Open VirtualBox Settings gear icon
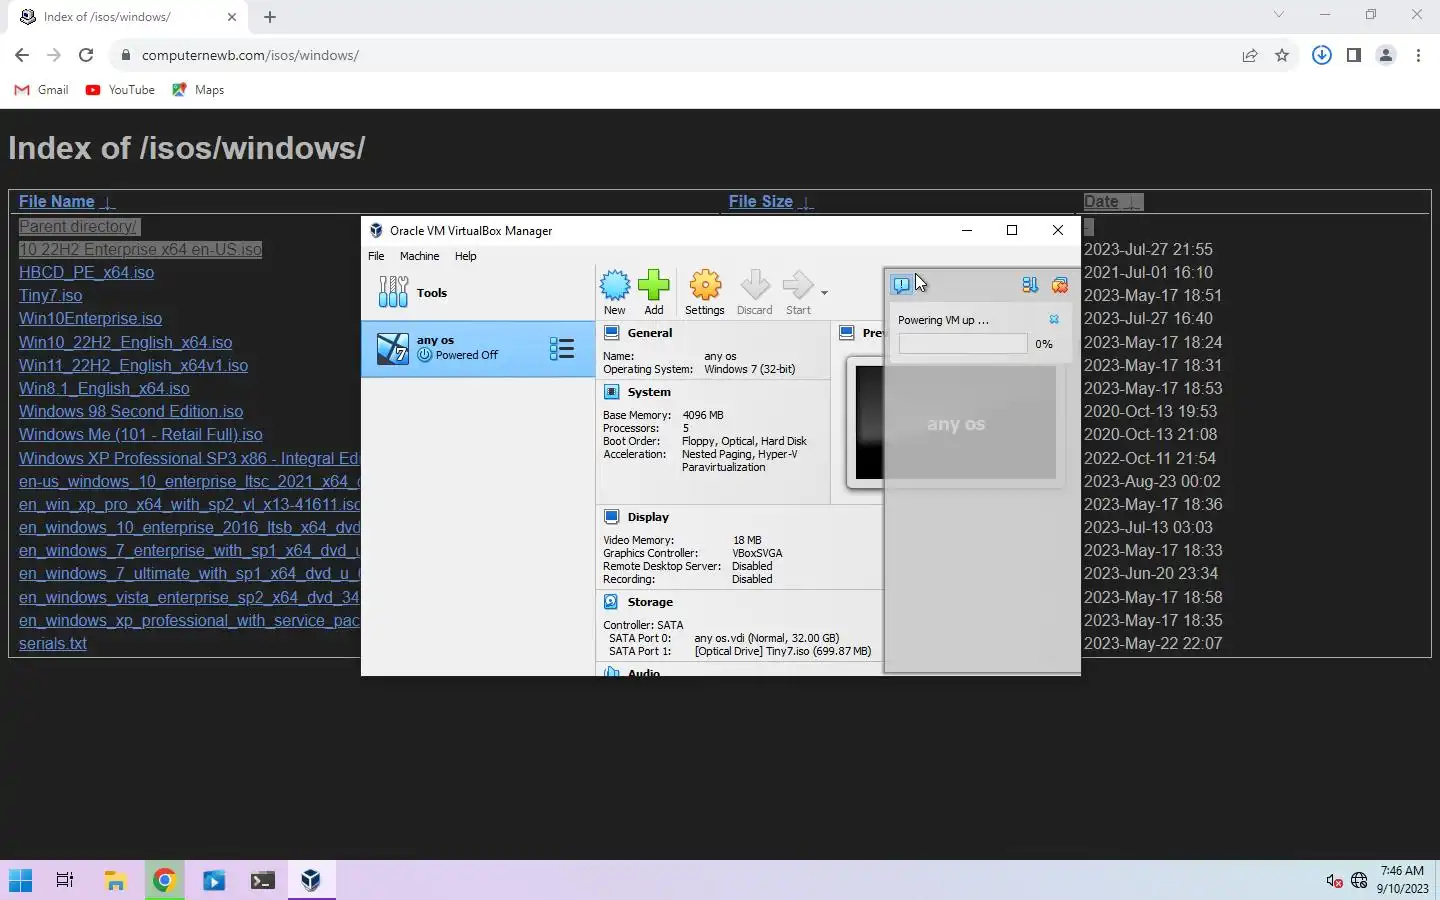Image resolution: width=1440 pixels, height=900 pixels. 705,286
